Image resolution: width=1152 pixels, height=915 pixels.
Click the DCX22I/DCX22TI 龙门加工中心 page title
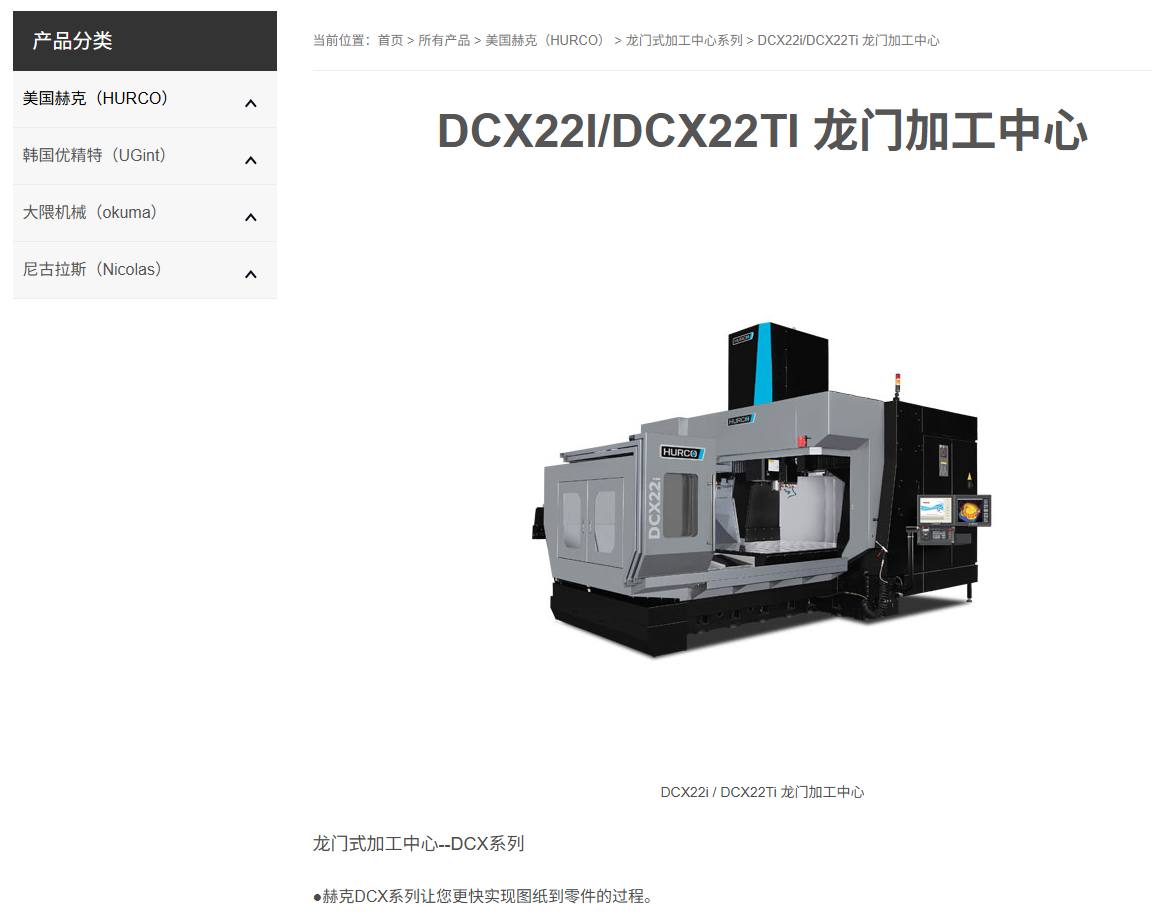(x=762, y=131)
